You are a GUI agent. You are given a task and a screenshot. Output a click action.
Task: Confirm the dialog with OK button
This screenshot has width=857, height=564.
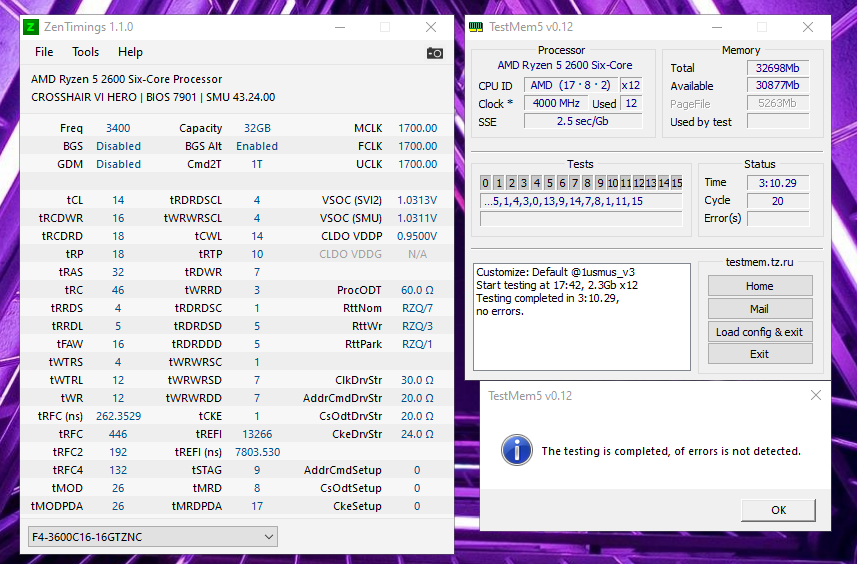tap(778, 510)
